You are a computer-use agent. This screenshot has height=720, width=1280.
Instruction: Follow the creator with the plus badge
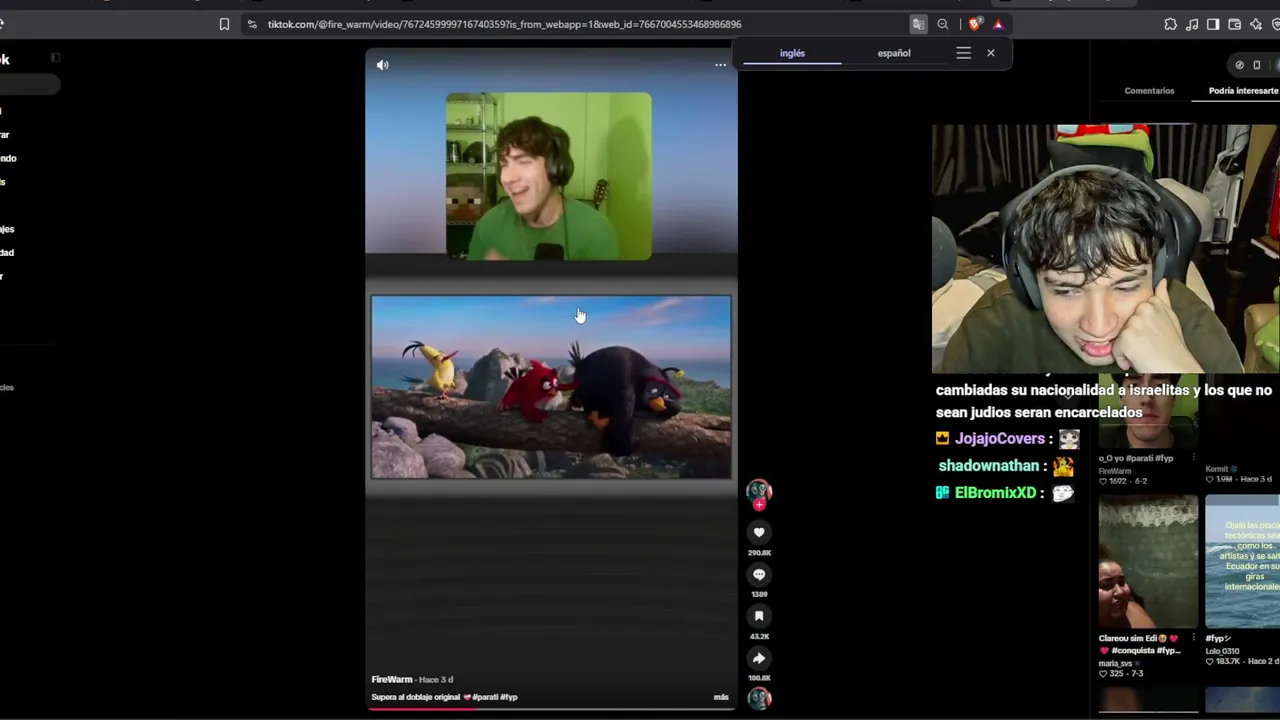[759, 505]
